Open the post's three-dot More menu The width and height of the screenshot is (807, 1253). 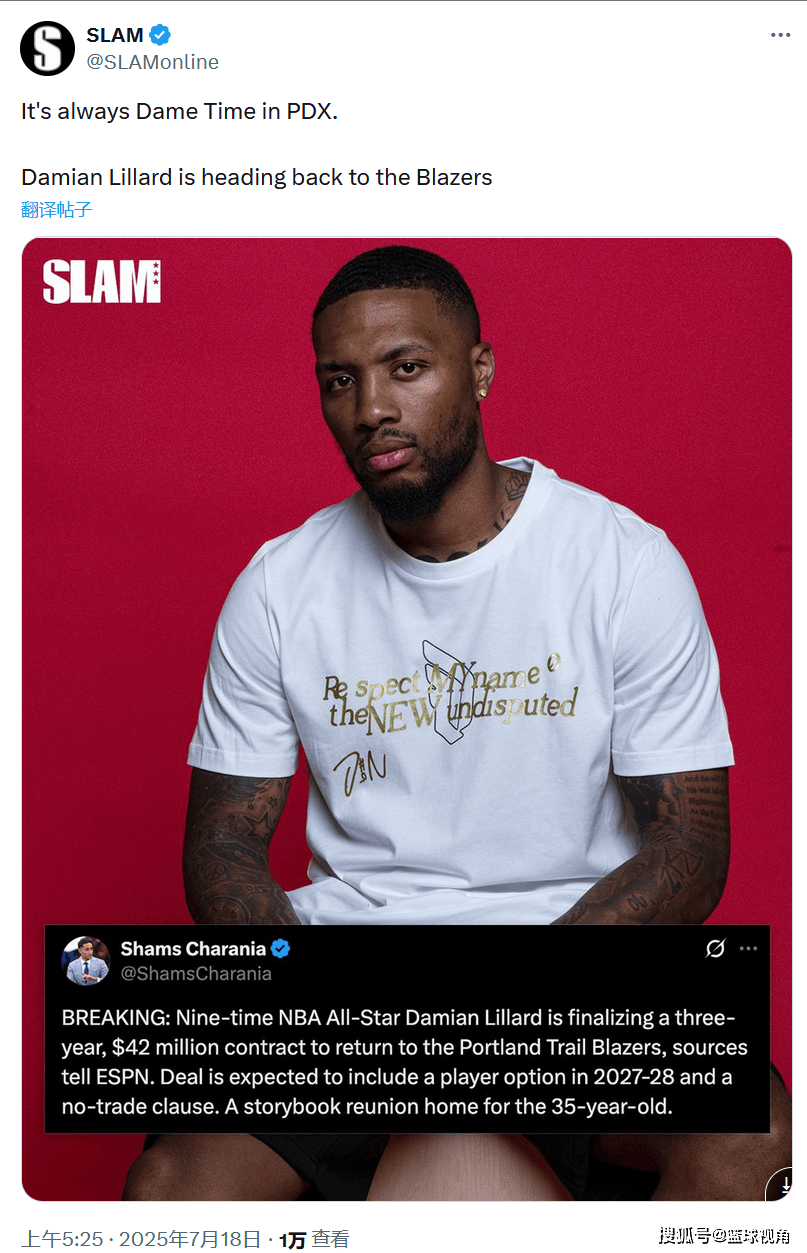click(x=780, y=35)
